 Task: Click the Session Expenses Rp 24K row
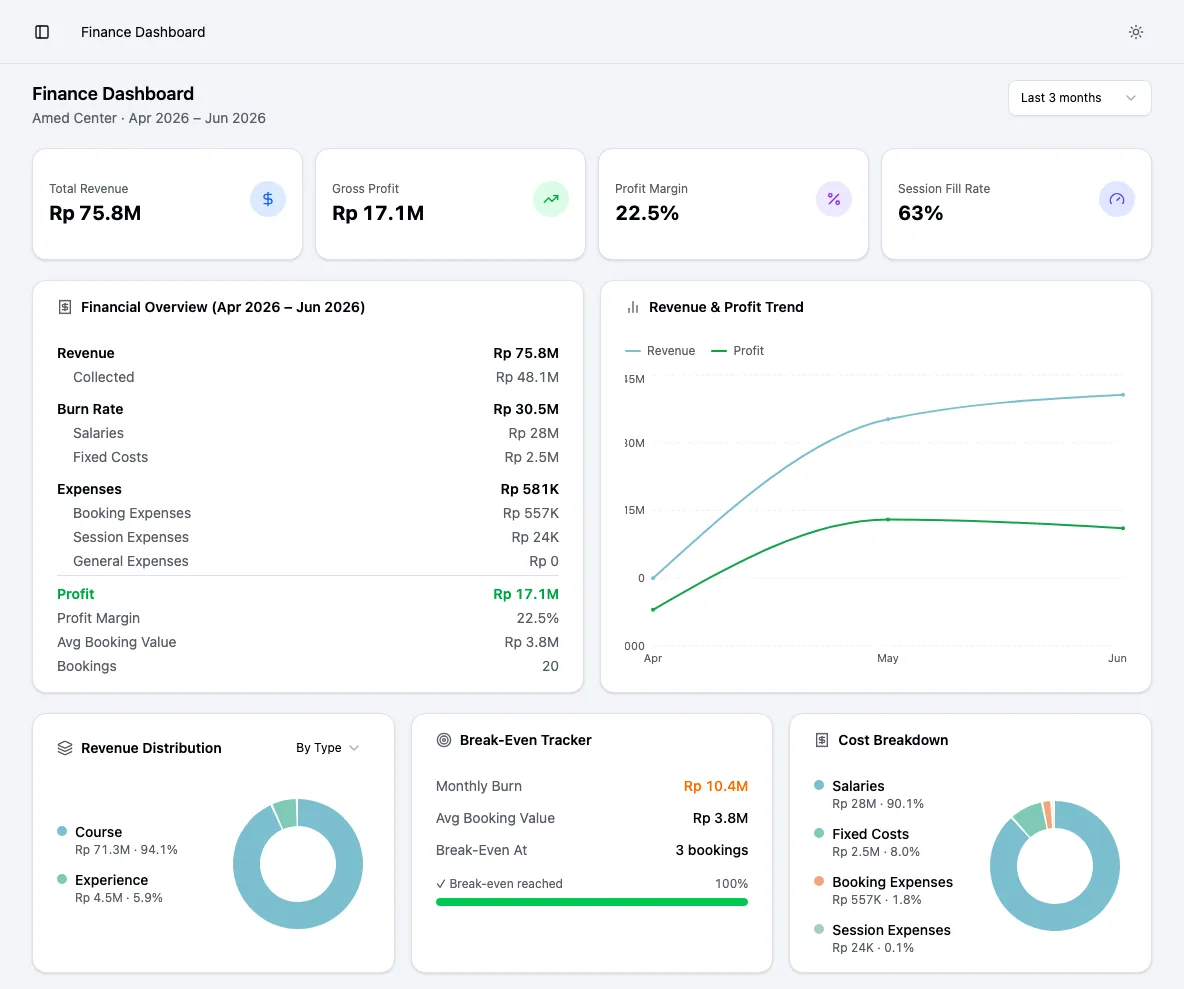308,538
